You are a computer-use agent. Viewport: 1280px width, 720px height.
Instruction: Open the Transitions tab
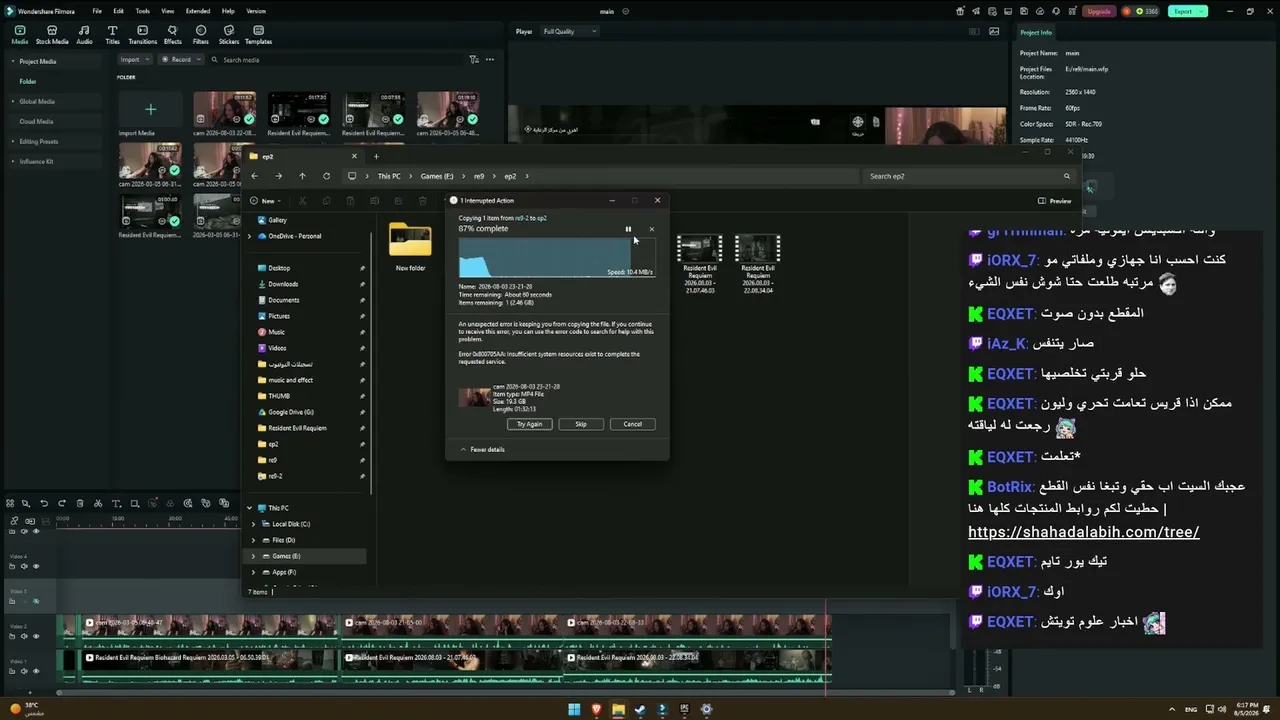(143, 35)
